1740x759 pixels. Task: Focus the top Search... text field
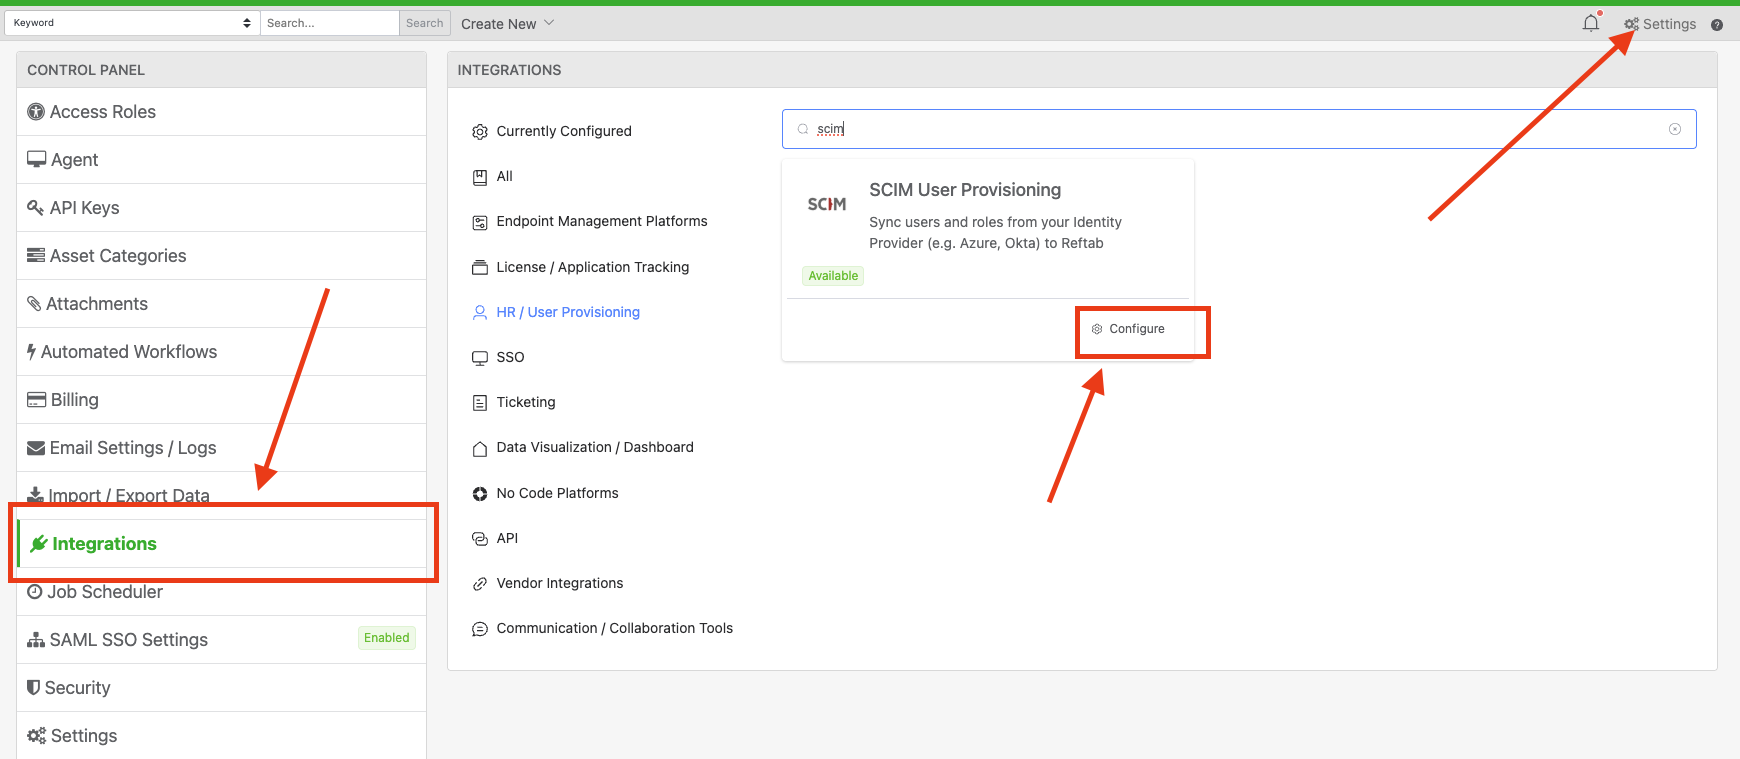pos(330,23)
